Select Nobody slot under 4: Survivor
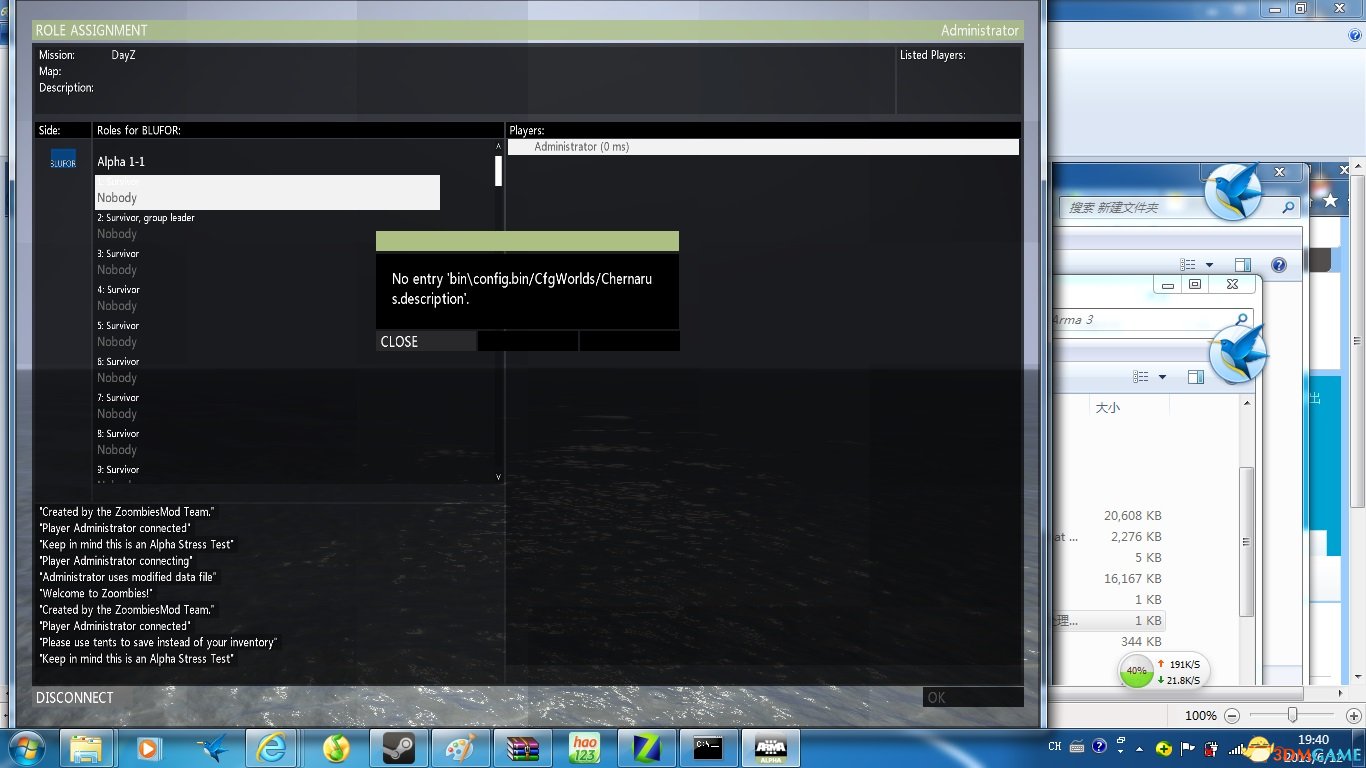1366x768 pixels. pyautogui.click(x=117, y=306)
